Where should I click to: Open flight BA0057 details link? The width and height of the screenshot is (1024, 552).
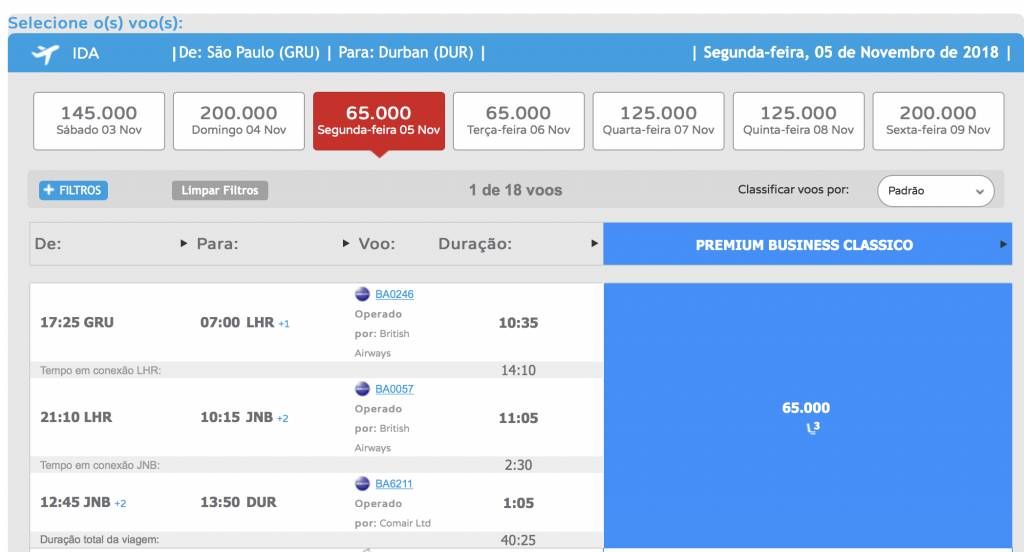tap(394, 389)
